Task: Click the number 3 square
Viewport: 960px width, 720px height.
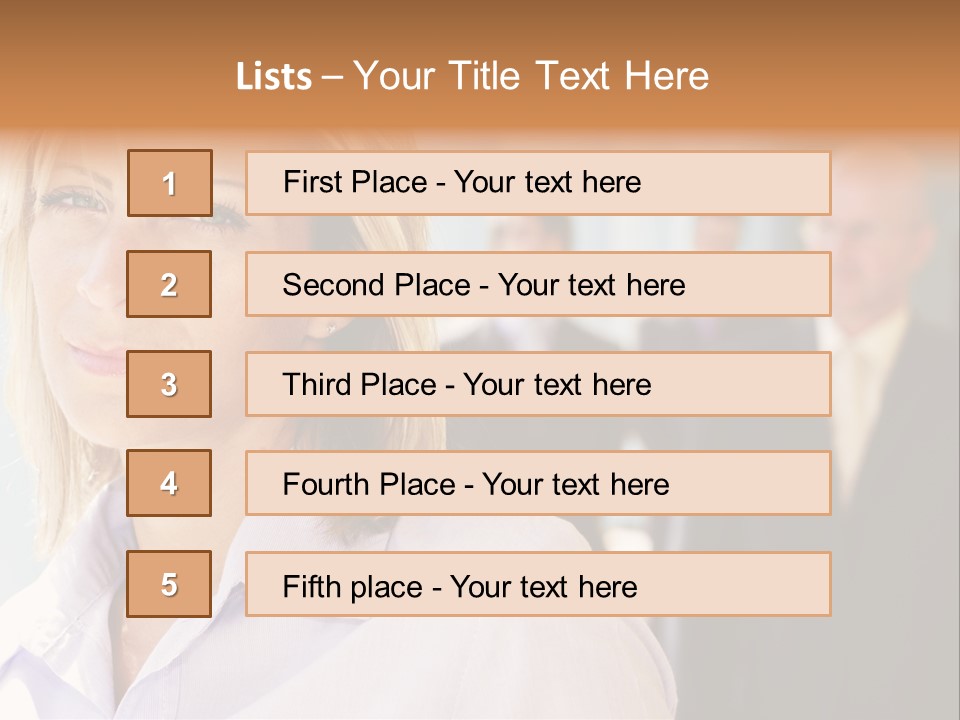Action: 169,384
